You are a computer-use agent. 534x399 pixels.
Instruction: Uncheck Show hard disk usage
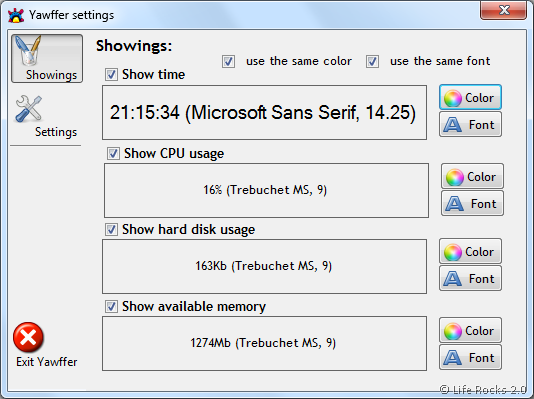(111, 229)
